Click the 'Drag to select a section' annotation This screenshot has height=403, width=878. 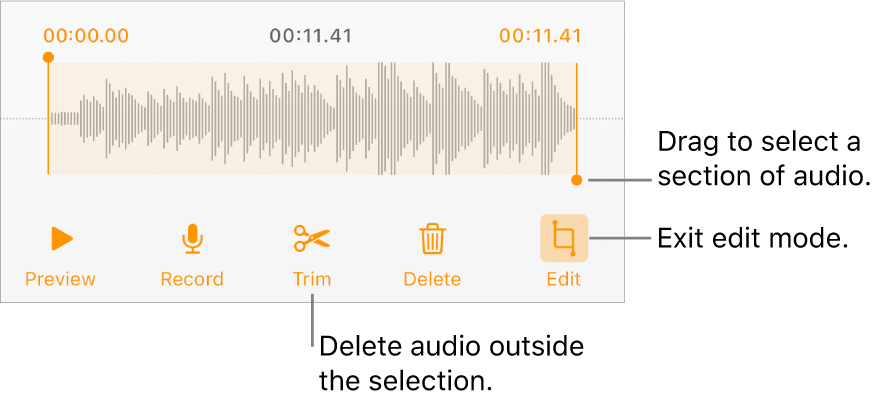[x=761, y=159]
